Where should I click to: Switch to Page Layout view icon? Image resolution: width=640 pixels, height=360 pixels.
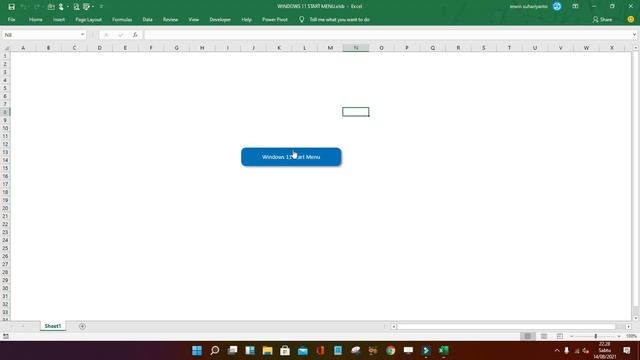point(544,336)
